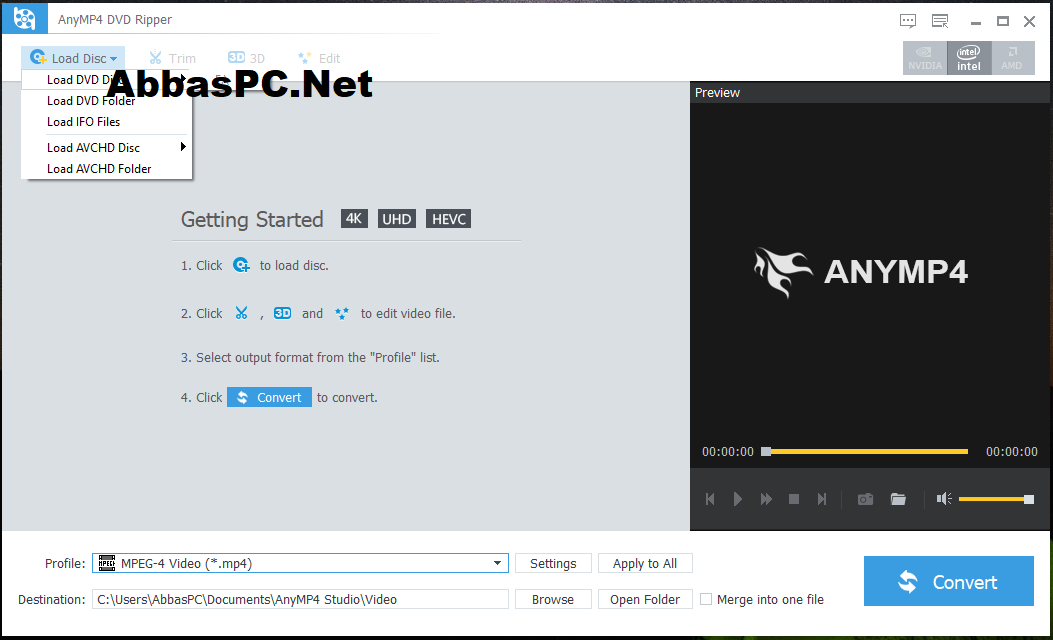Click the large blue Convert button

click(948, 582)
